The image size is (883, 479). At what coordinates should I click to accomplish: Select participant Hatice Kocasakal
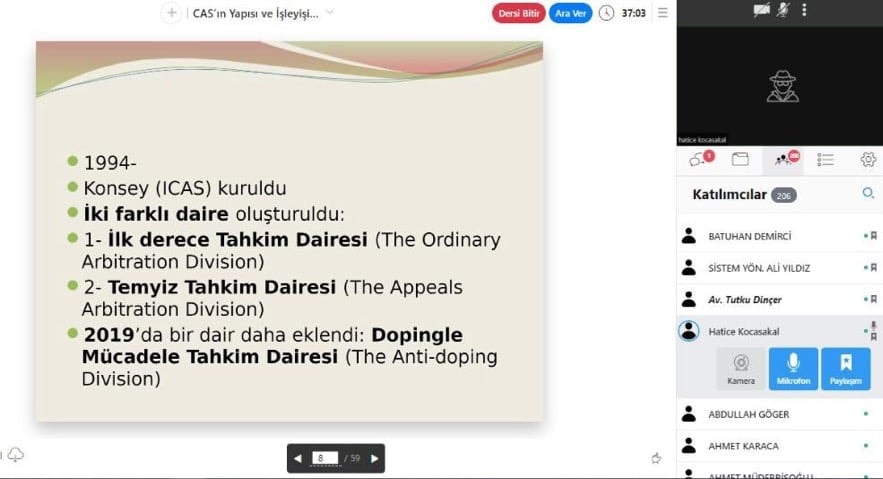779,331
